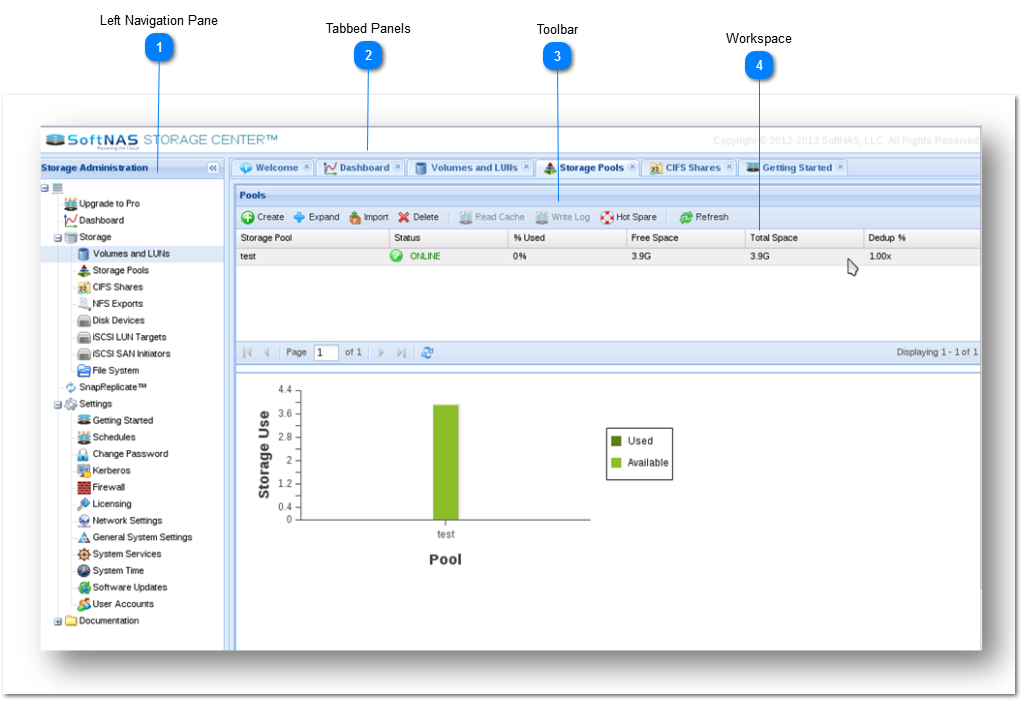1023x702 pixels.
Task: Click the Used legend color swatch
Action: [x=616, y=442]
